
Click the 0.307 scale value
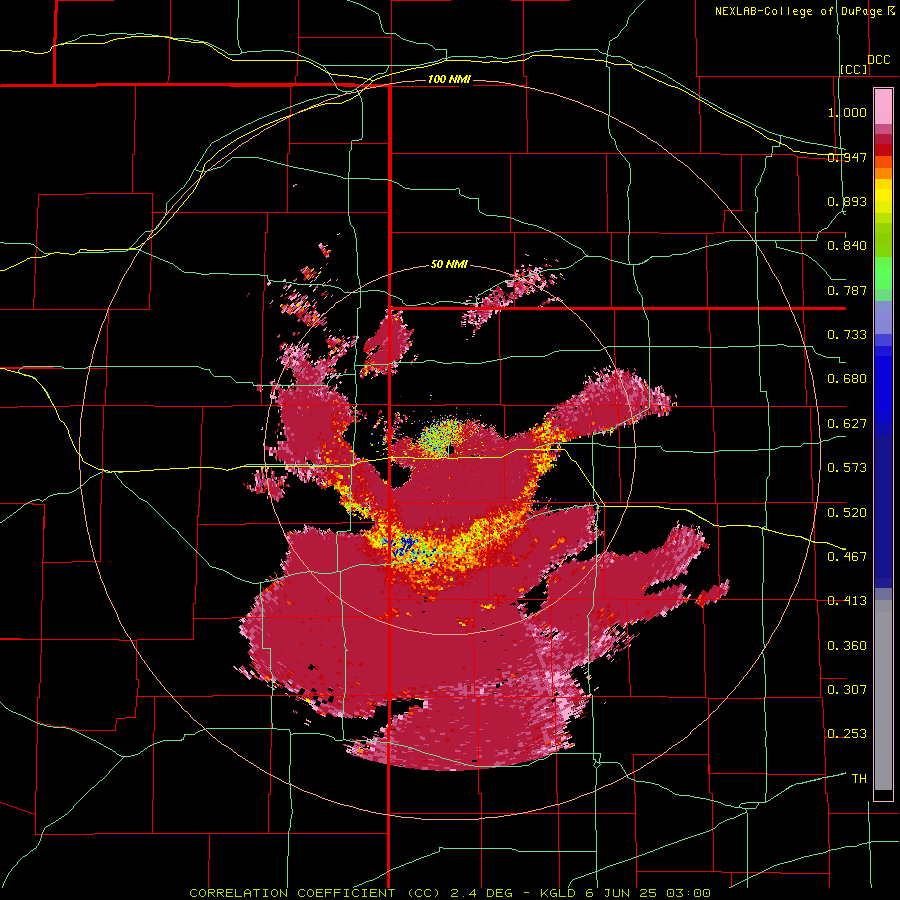(x=847, y=690)
